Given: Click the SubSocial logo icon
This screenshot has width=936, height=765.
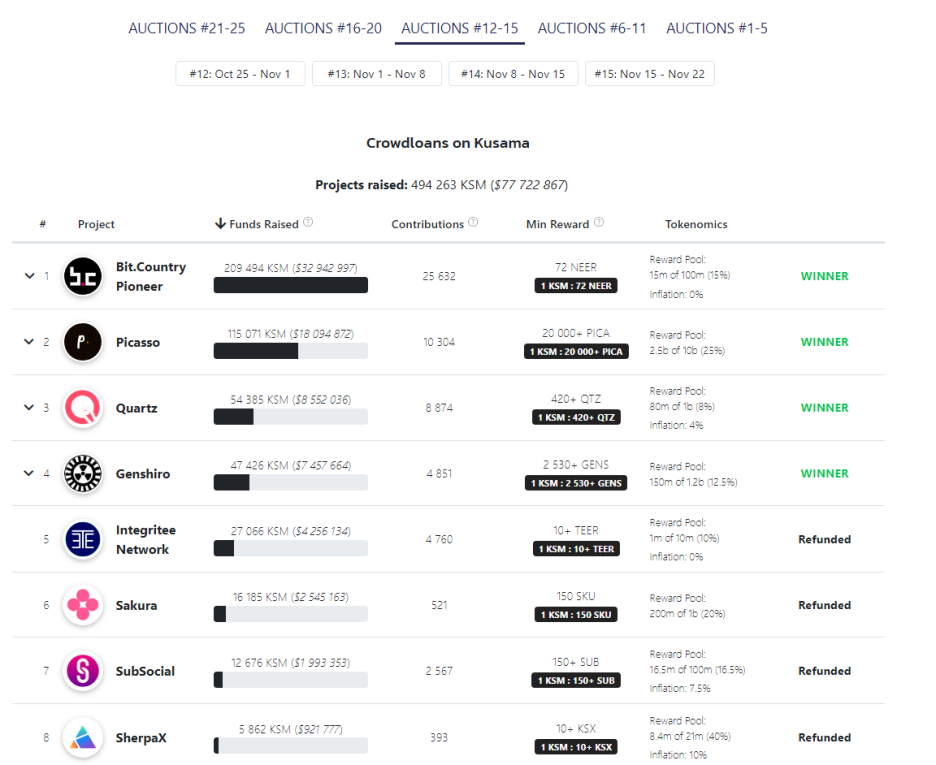Looking at the screenshot, I should pos(82,671).
